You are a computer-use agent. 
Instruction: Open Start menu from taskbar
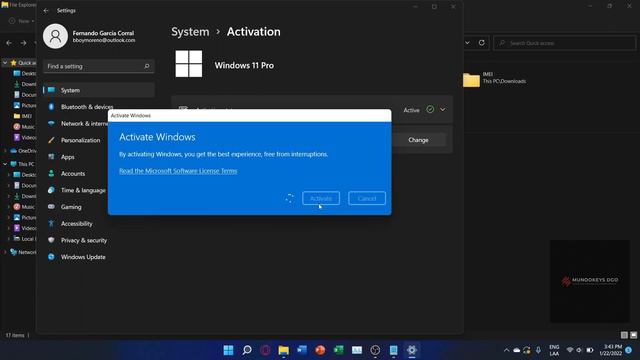(x=229, y=350)
